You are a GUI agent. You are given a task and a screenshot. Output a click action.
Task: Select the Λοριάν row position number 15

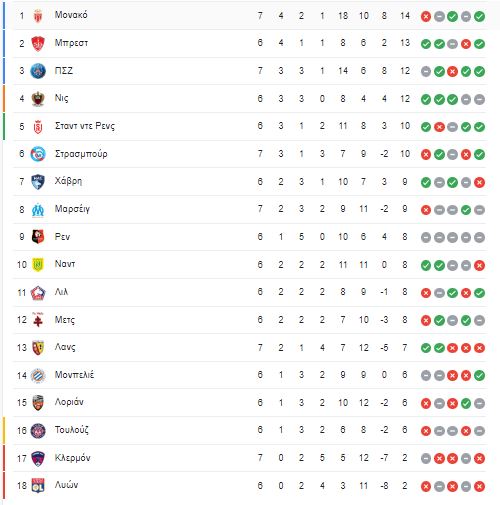(x=22, y=403)
